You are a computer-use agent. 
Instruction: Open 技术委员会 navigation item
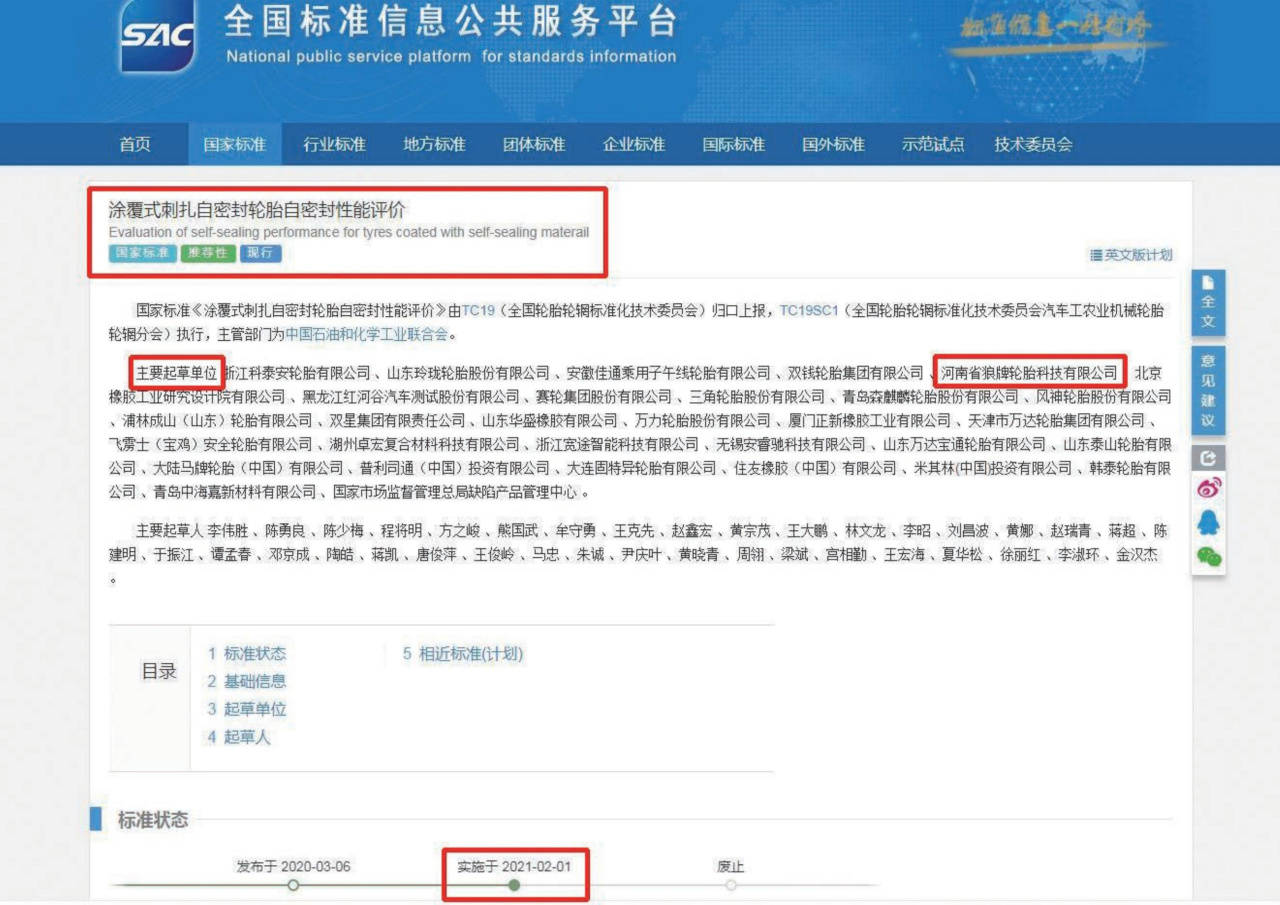pos(1033,144)
